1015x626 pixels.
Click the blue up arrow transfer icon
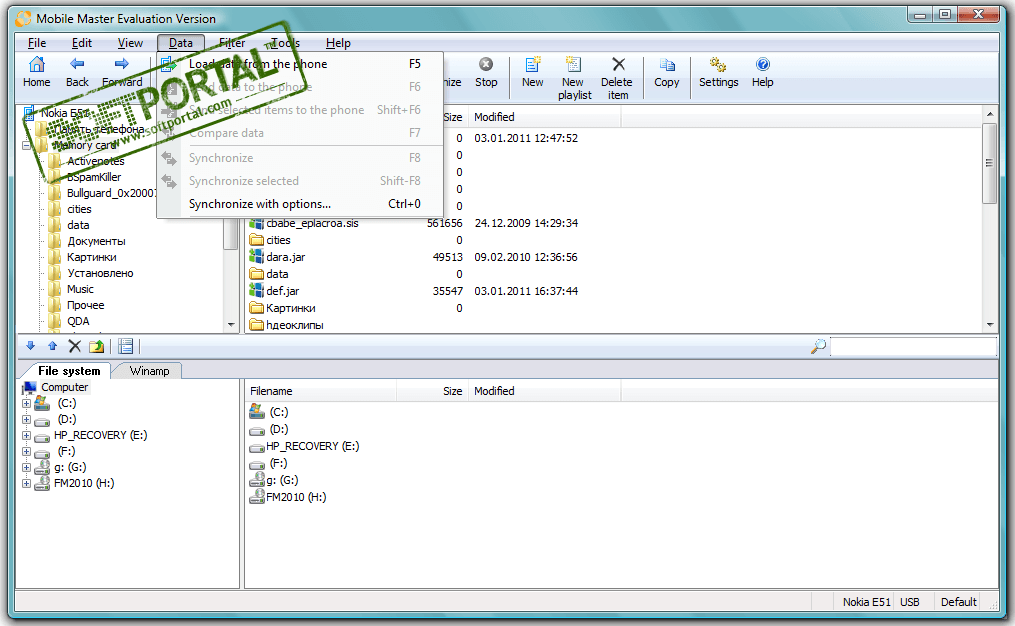click(x=52, y=346)
